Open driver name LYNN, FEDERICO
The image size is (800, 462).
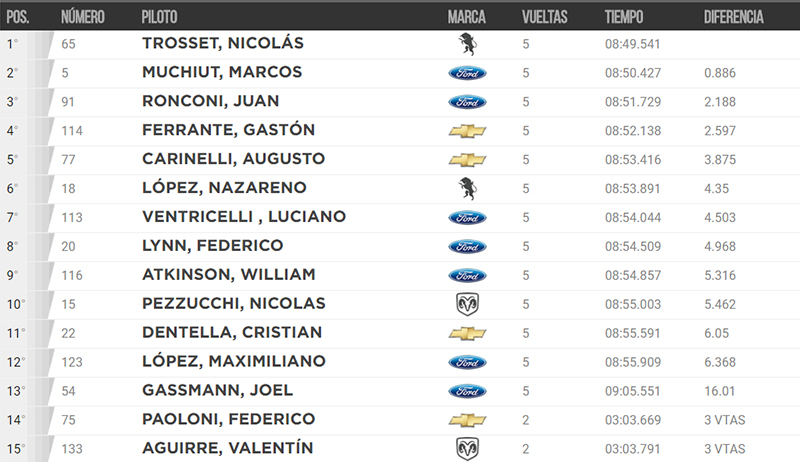tap(212, 245)
